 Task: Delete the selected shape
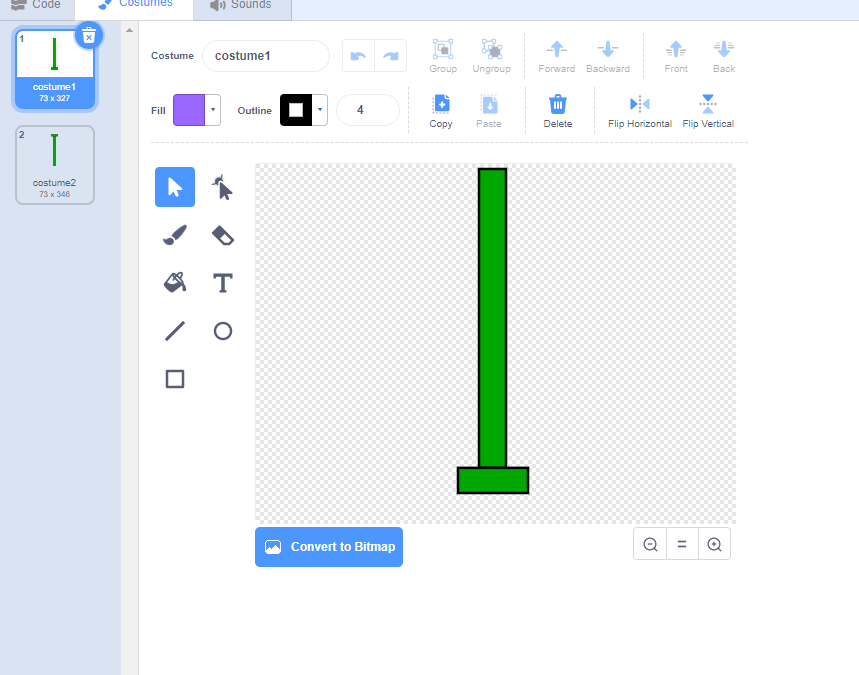pos(558,111)
